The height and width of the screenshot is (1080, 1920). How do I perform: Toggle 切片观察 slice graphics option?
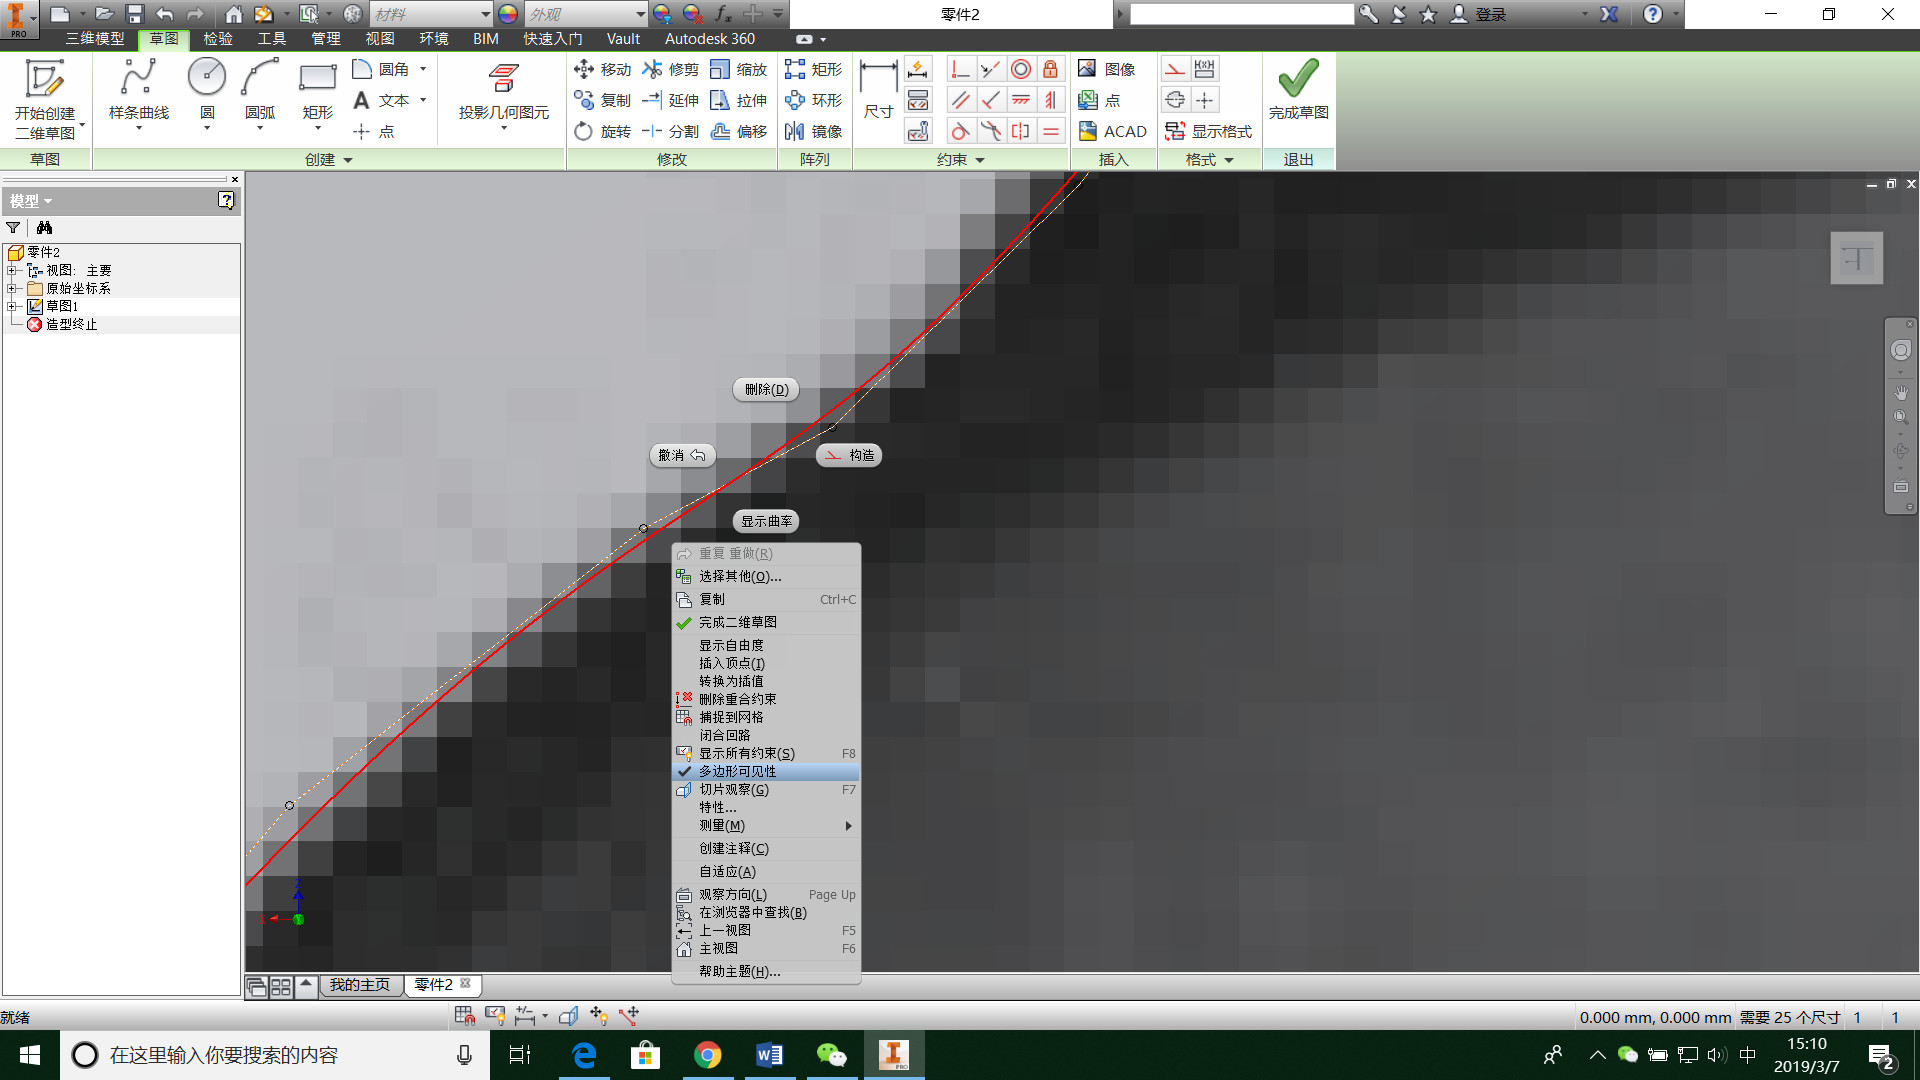(x=766, y=790)
